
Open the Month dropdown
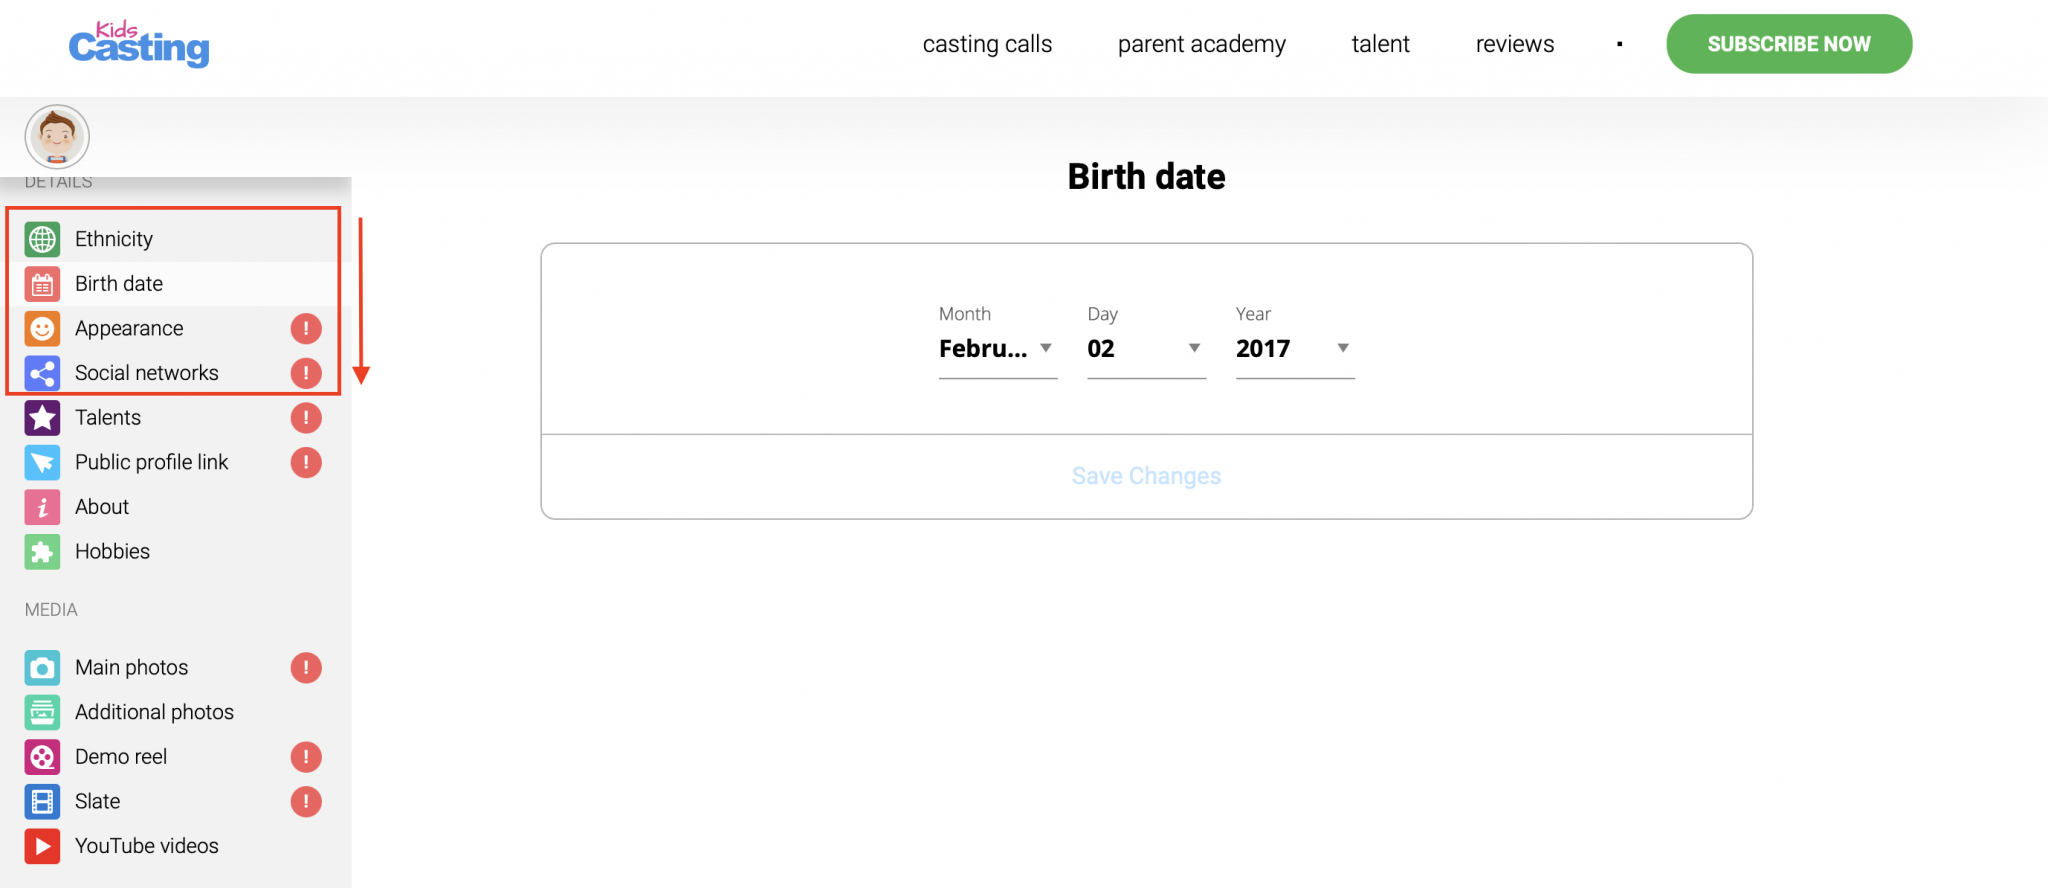(x=997, y=349)
